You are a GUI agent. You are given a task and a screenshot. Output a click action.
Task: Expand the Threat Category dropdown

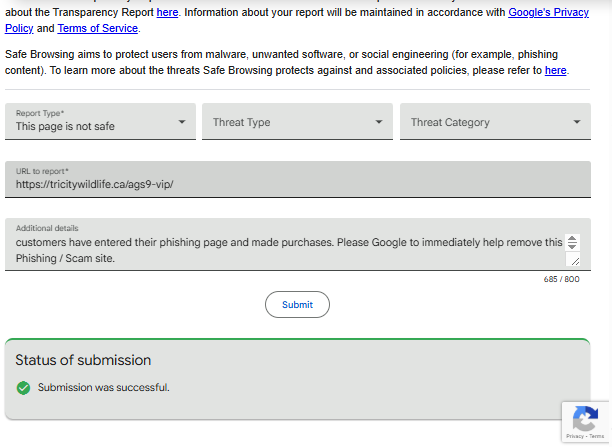pos(495,122)
